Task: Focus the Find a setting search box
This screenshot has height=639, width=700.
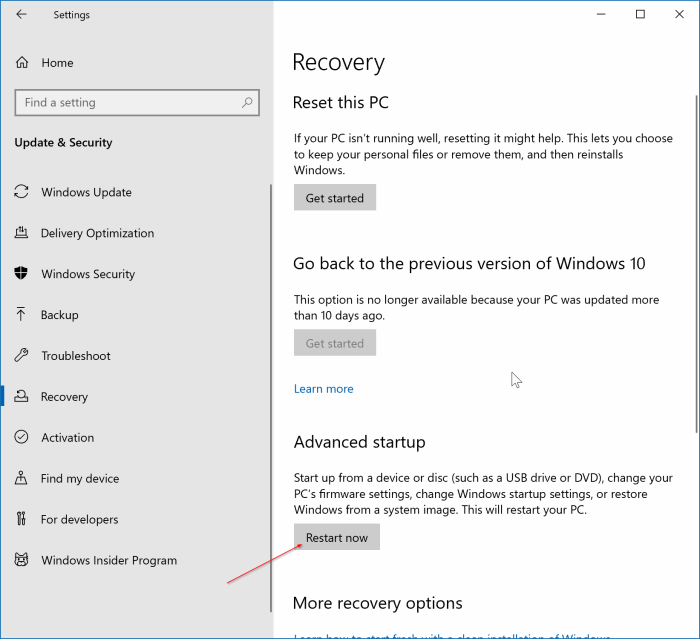Action: pyautogui.click(x=137, y=103)
